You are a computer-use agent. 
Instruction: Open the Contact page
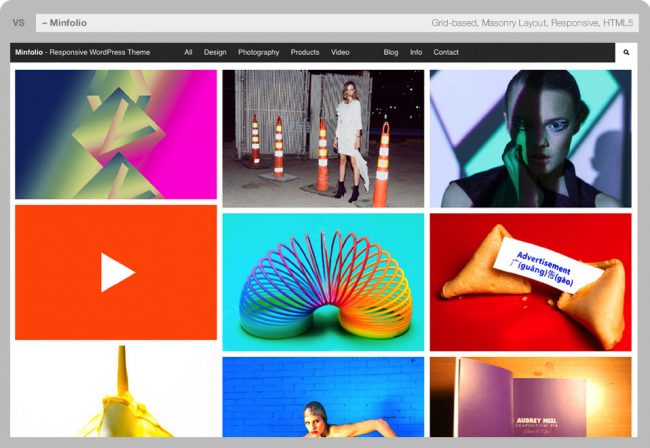pos(446,52)
